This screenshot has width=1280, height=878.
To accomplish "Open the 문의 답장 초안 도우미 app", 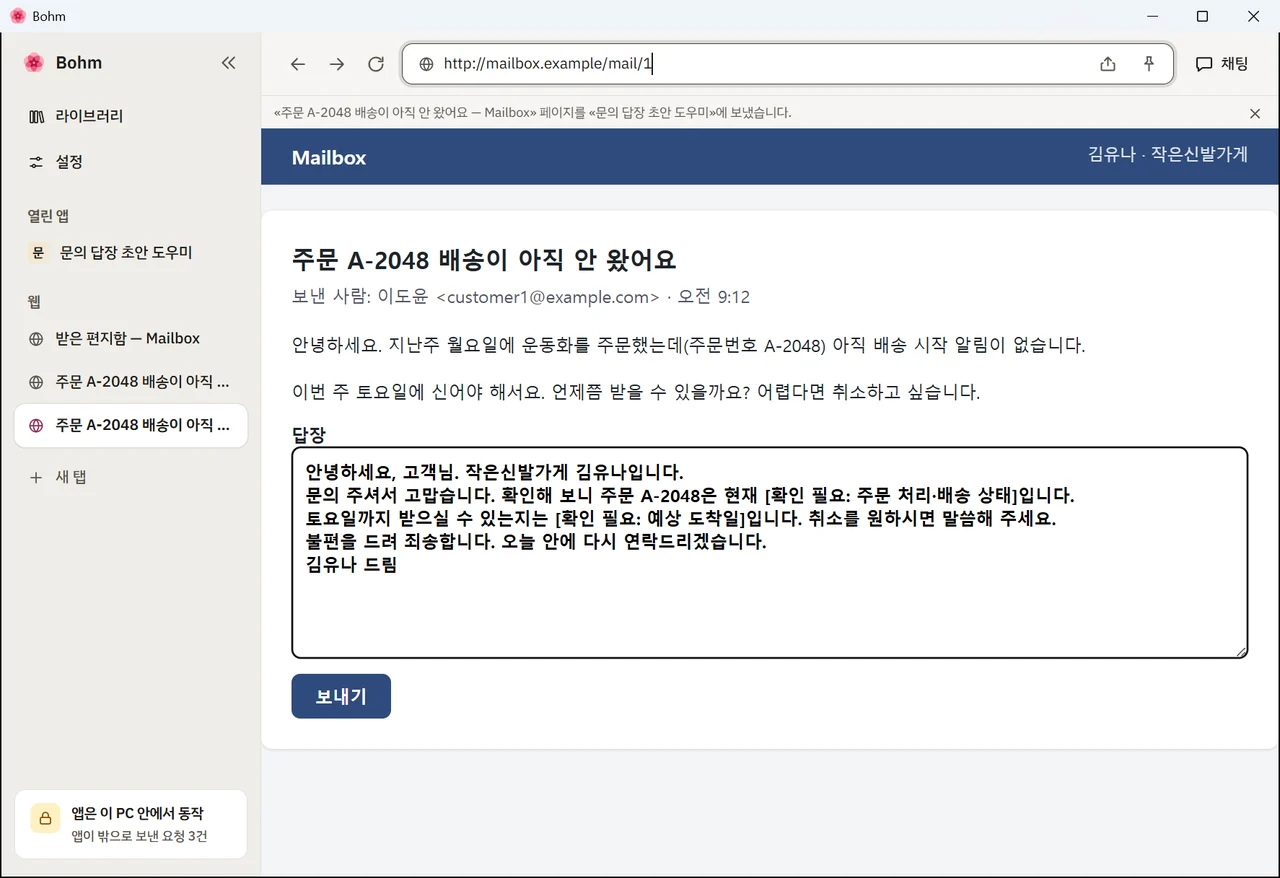I will coord(131,253).
